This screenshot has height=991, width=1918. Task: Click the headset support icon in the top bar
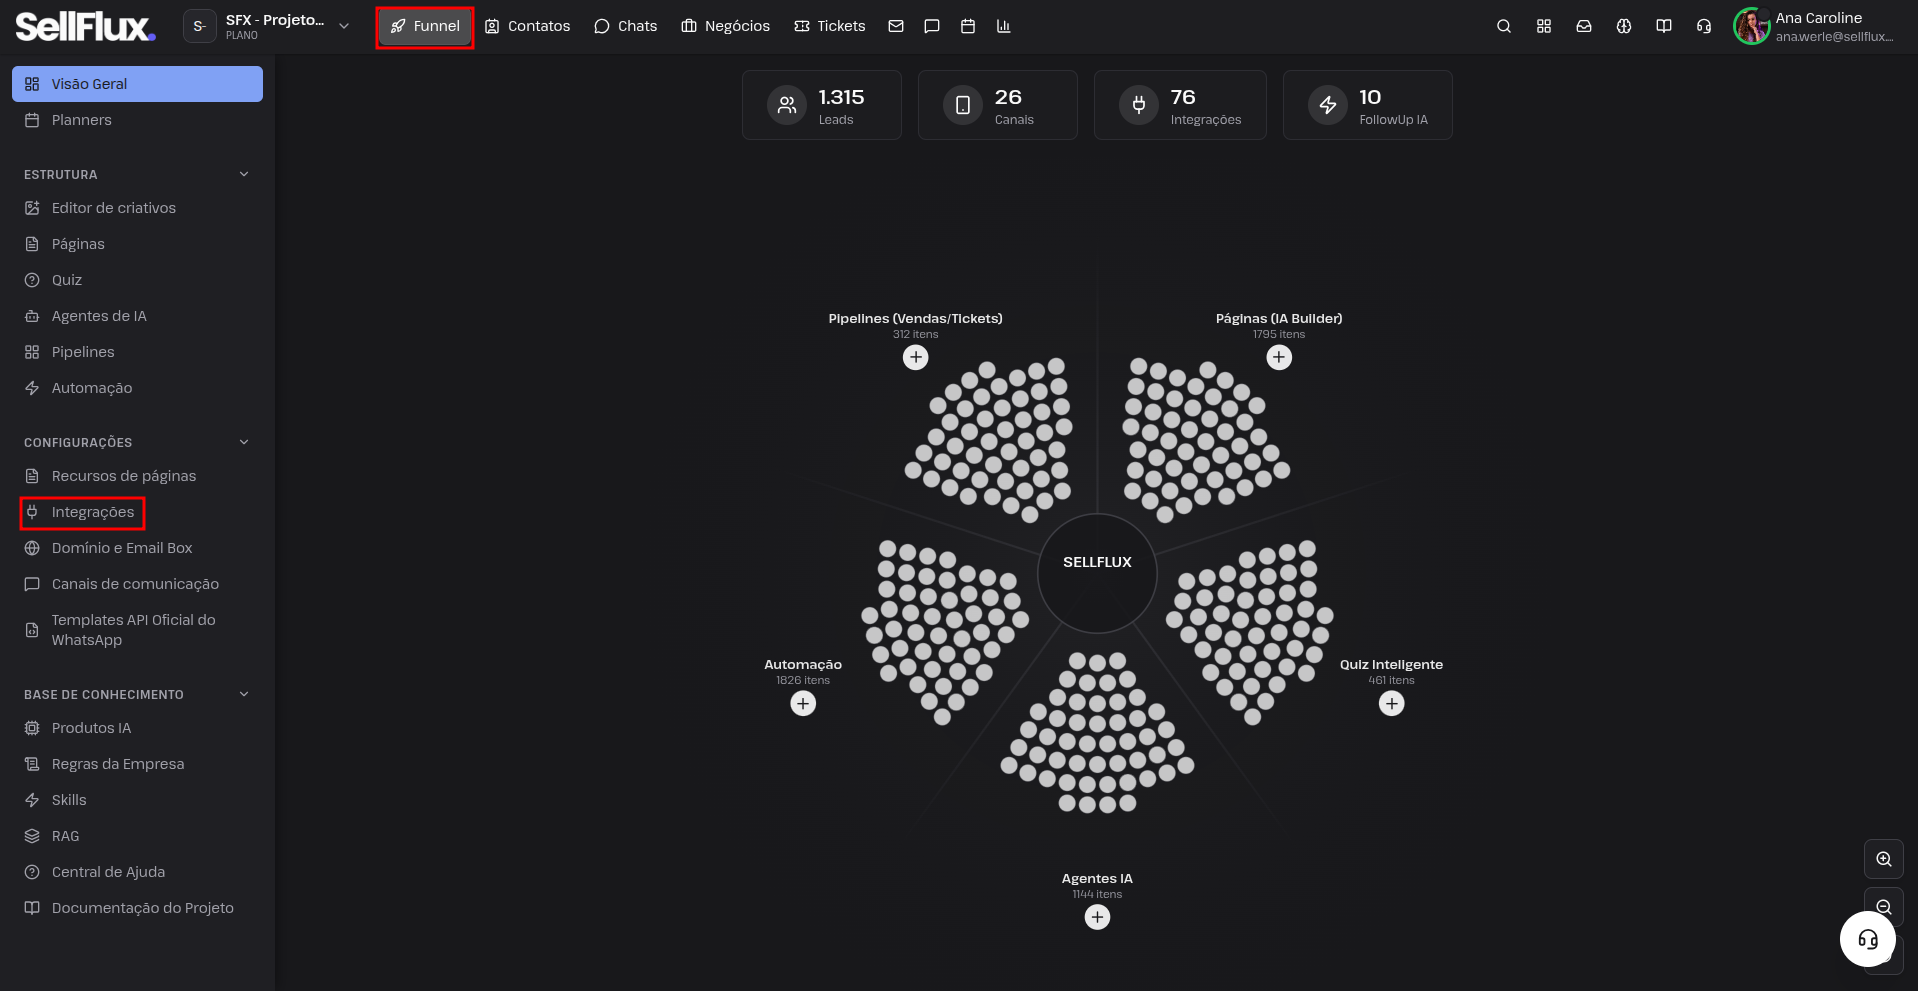point(1704,26)
